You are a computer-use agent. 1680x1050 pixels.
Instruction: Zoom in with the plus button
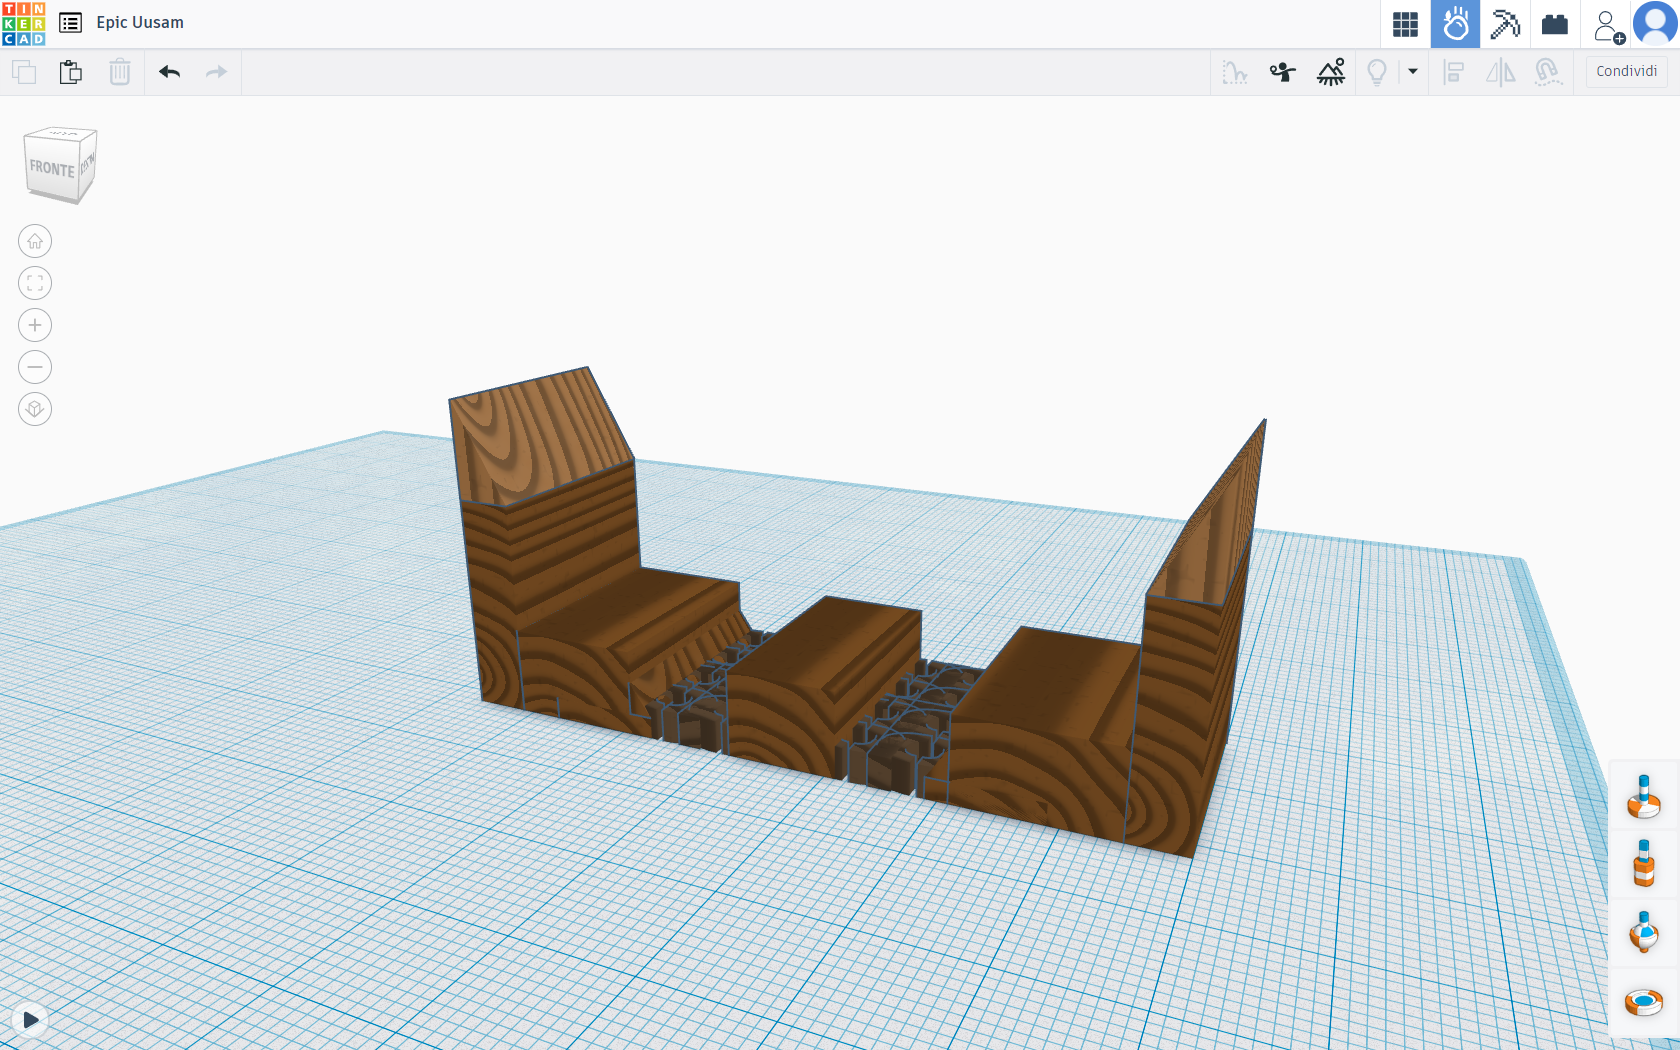point(35,325)
